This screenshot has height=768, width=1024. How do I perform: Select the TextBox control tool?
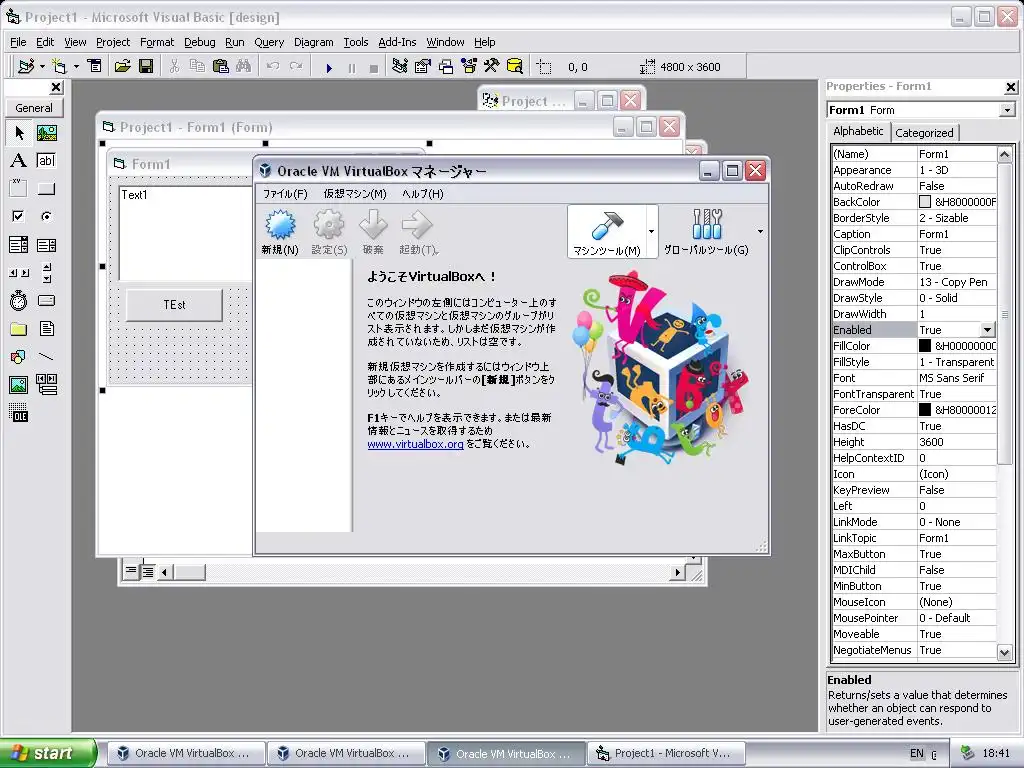(46, 161)
